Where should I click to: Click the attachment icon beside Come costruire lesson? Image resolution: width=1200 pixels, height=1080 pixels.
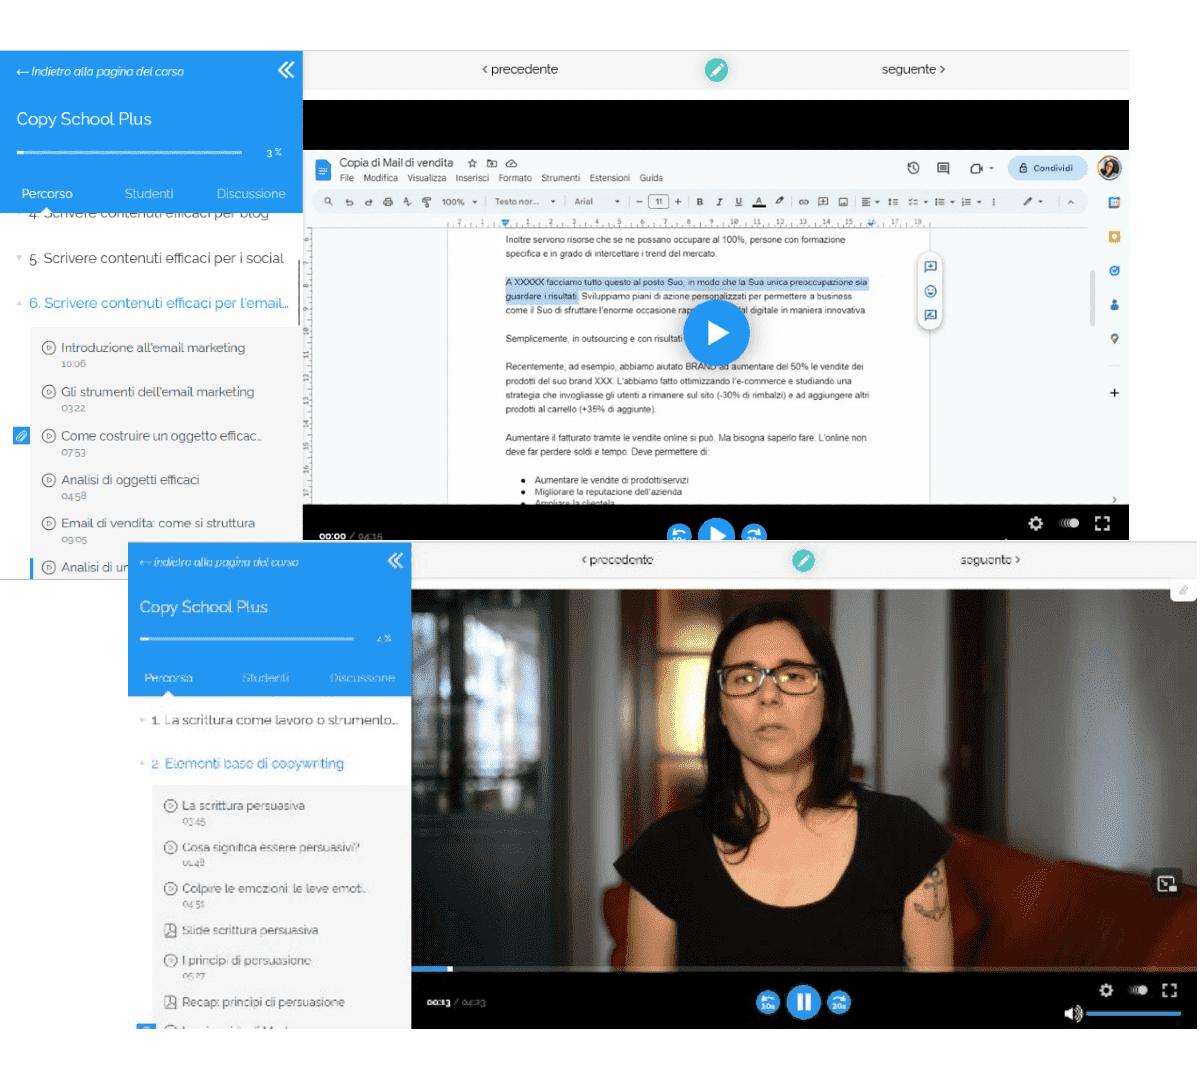click(21, 435)
